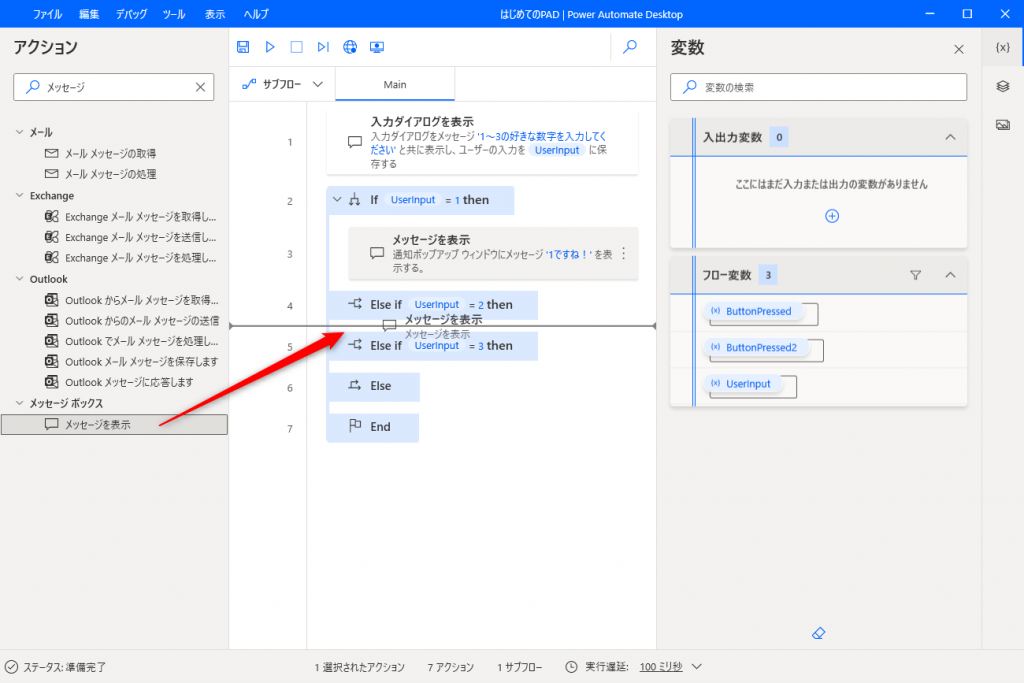Select the Else if UserInput = 3 step

432,346
